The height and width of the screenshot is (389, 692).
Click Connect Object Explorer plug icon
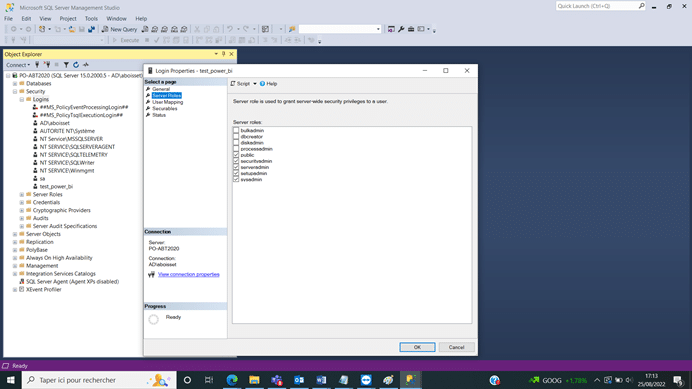click(x=37, y=65)
